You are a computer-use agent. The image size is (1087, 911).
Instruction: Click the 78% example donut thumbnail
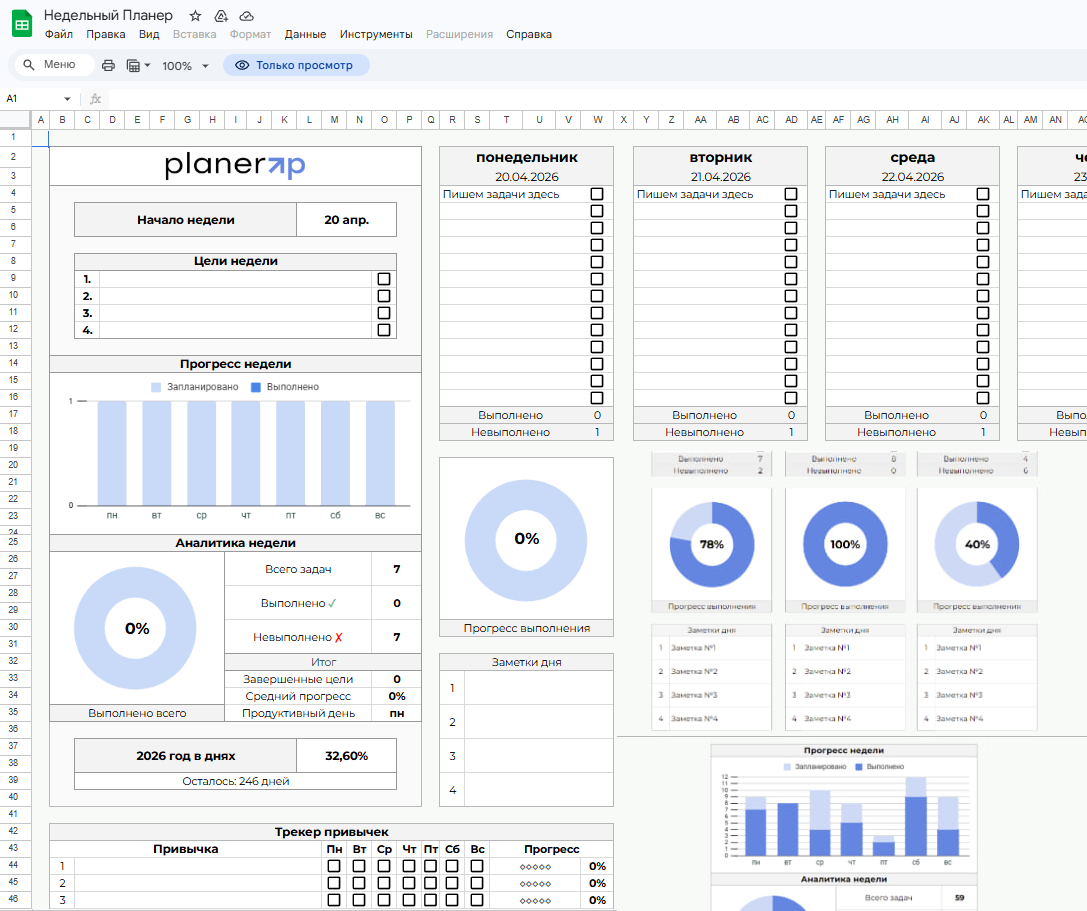coord(712,544)
